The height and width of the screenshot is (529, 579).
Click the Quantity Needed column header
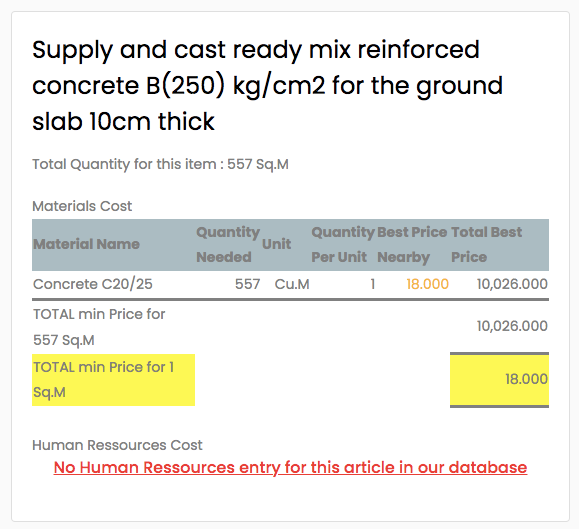(228, 244)
